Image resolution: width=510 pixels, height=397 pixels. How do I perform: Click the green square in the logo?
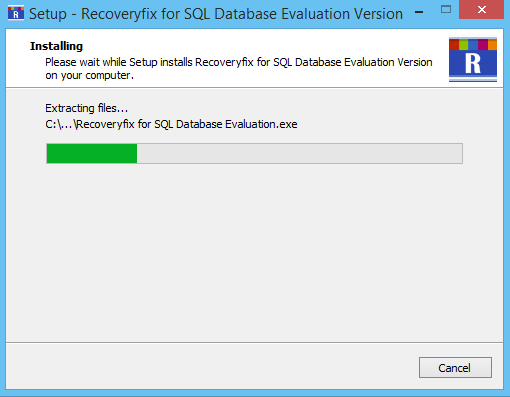click(x=463, y=45)
